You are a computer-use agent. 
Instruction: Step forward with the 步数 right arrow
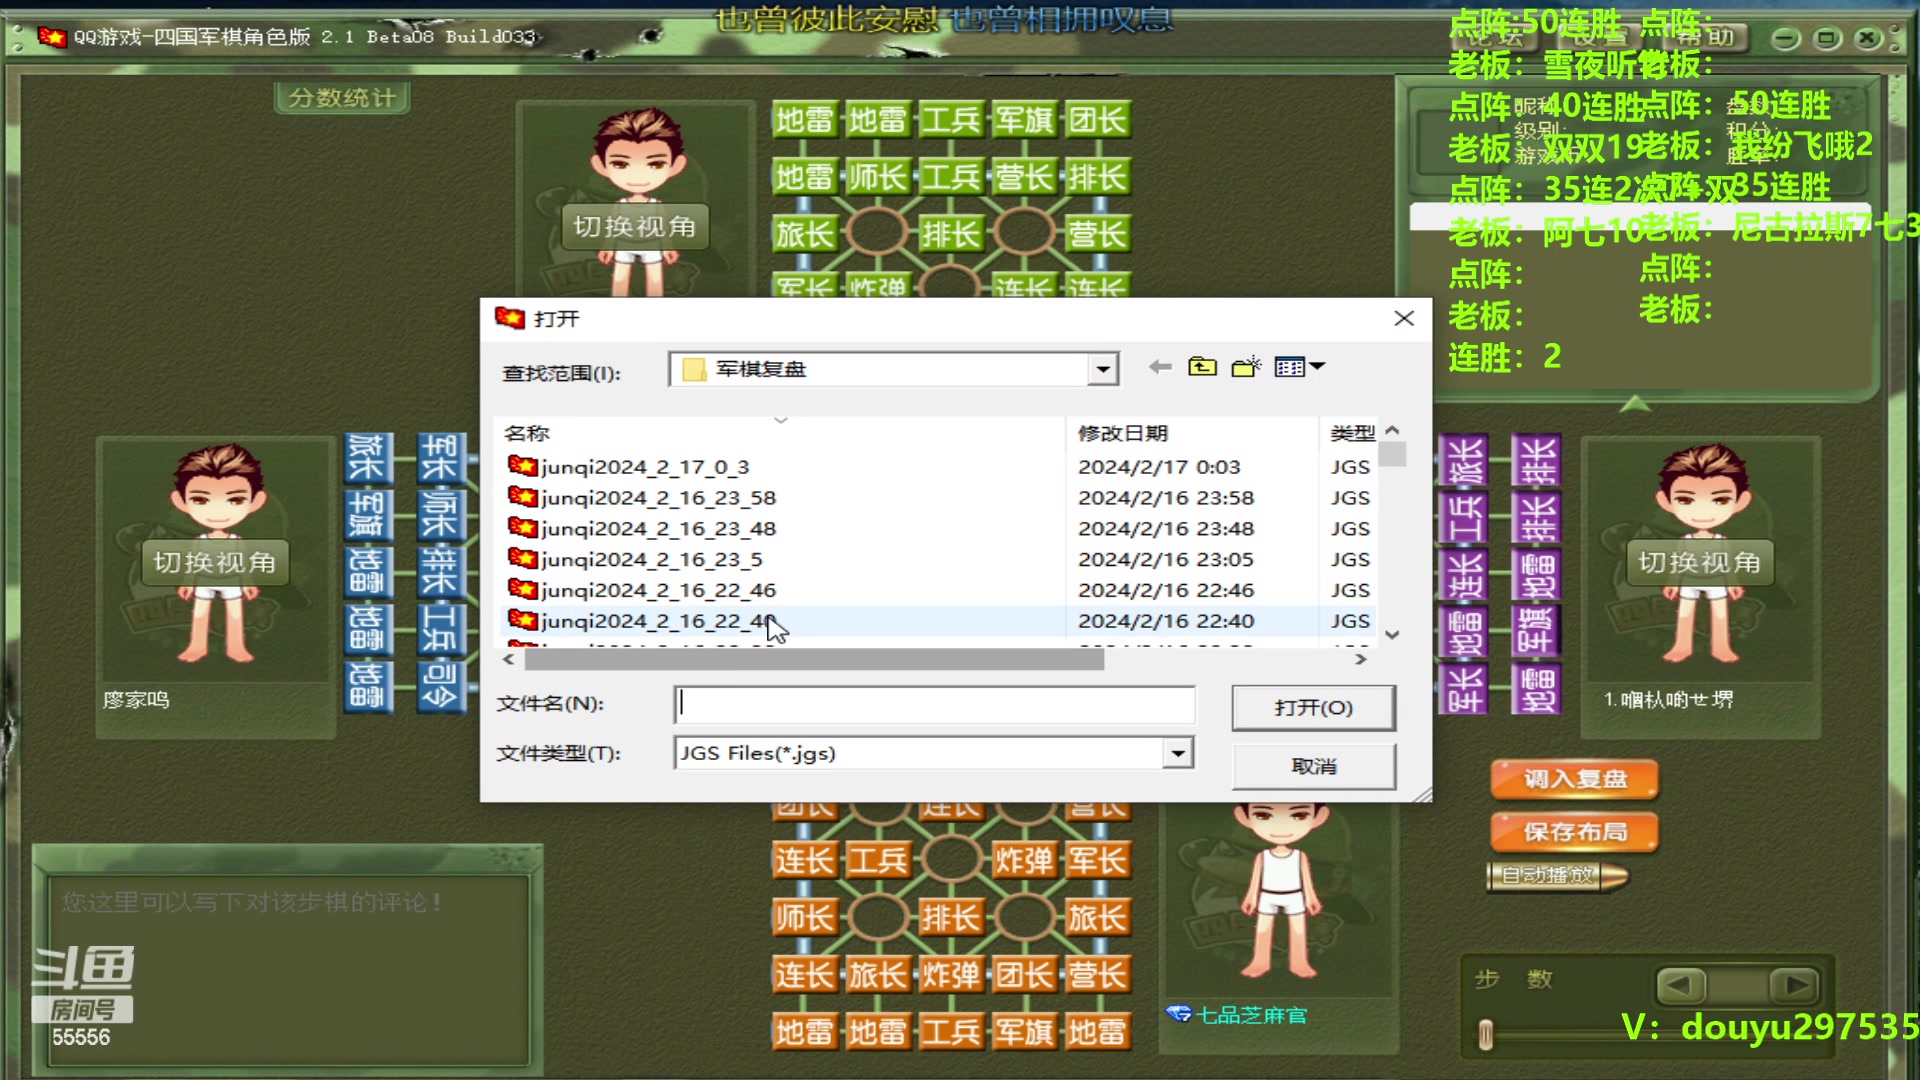click(x=1795, y=985)
